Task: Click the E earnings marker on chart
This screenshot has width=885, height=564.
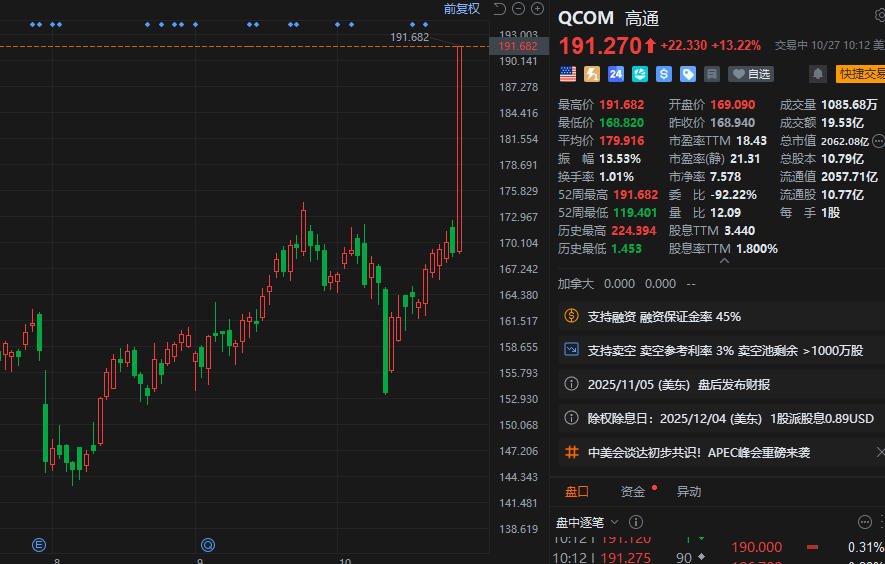Action: pos(39,545)
